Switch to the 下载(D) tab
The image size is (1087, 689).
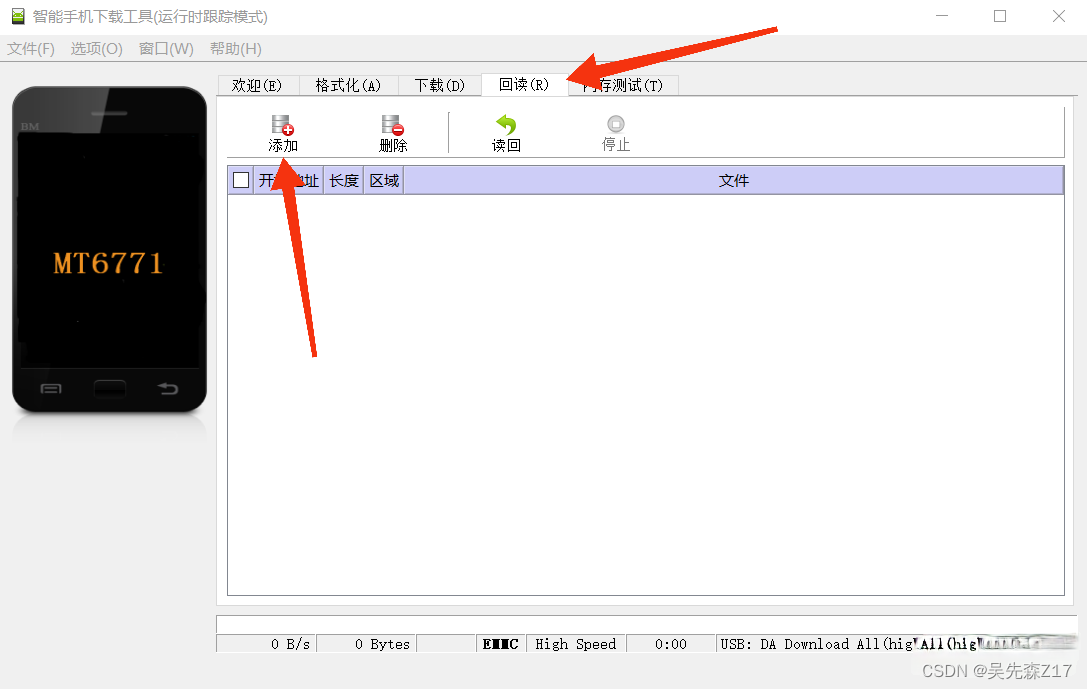(438, 85)
